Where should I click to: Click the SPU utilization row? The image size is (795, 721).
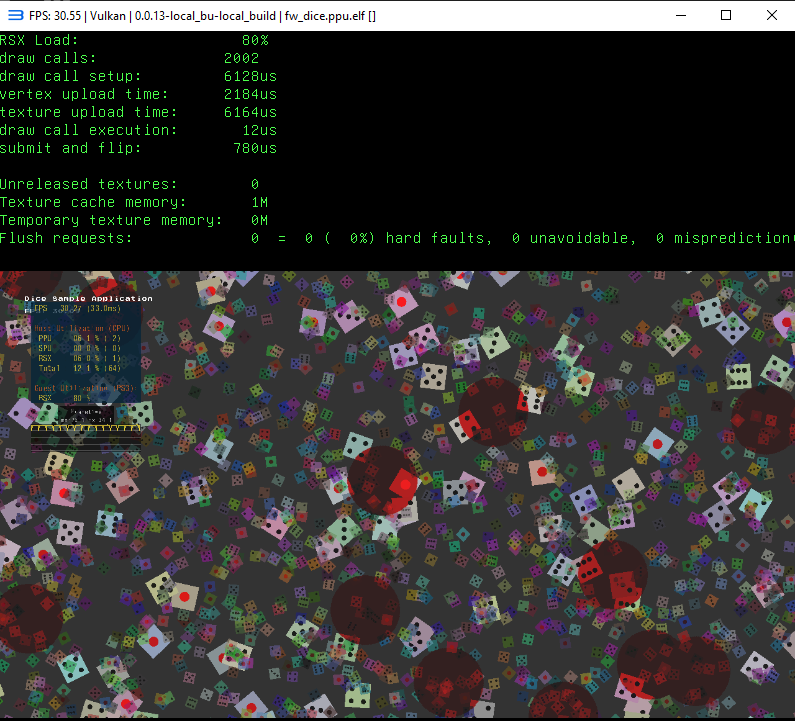[79, 348]
